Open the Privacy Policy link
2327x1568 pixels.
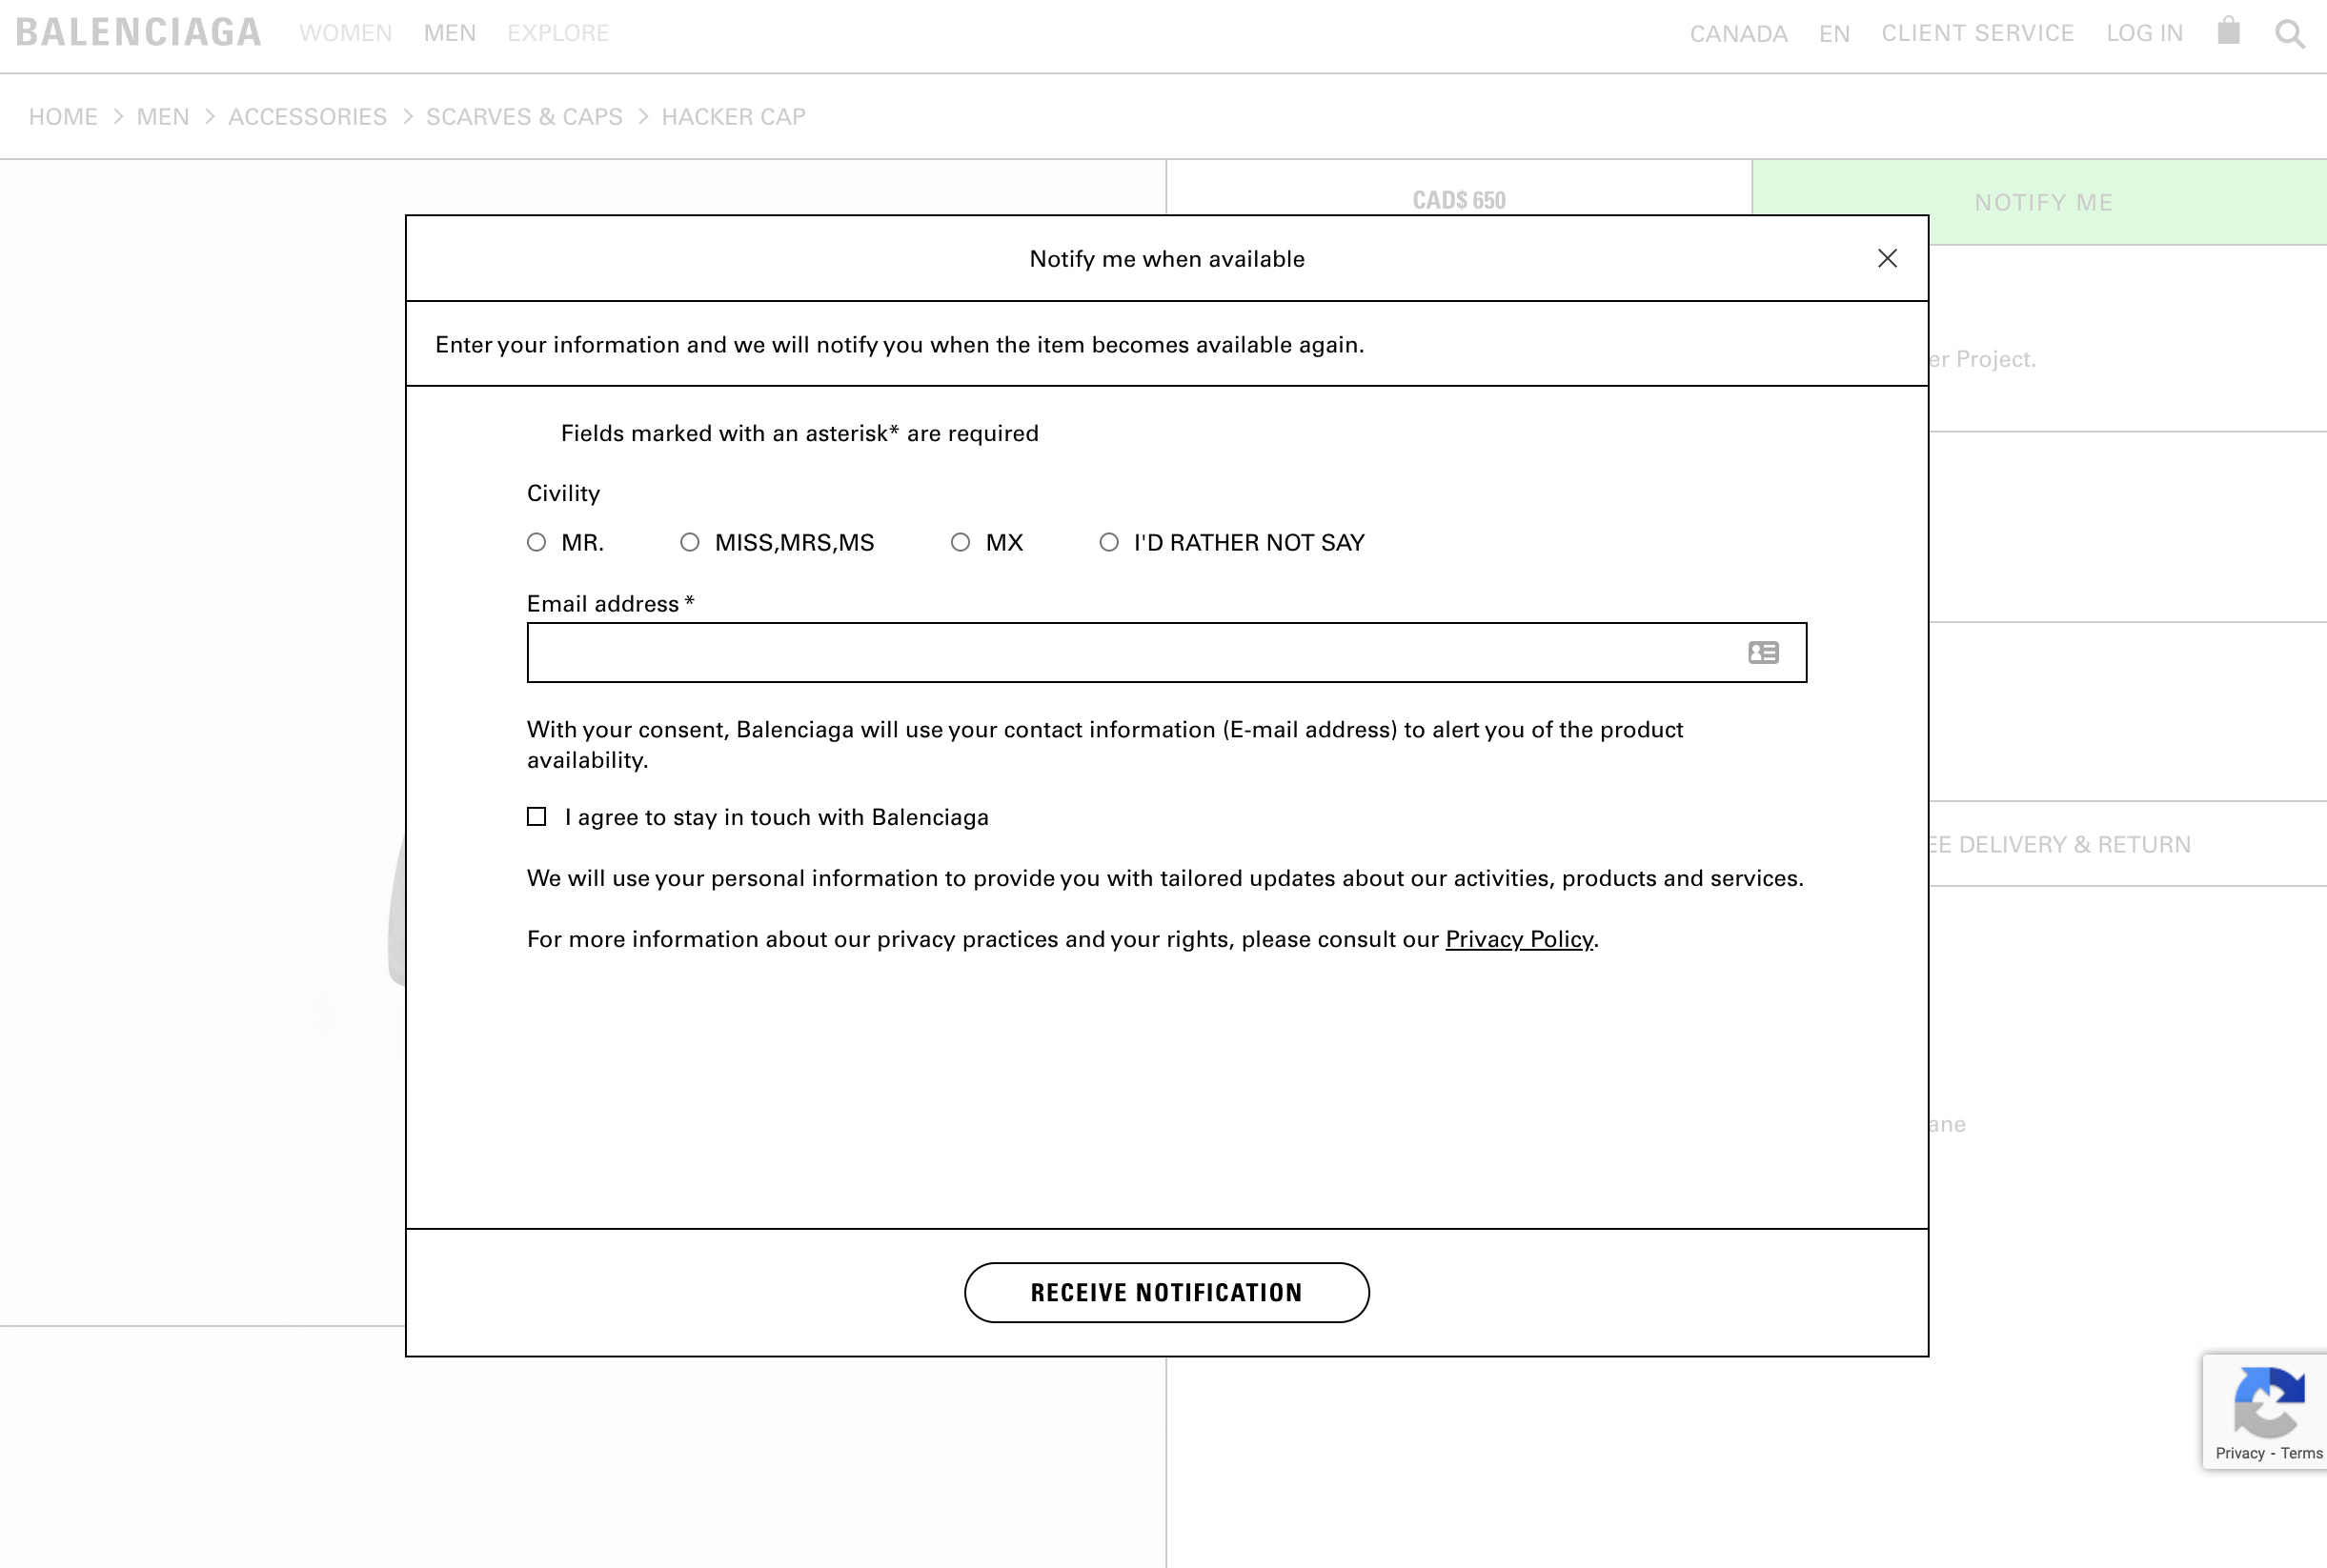pyautogui.click(x=1518, y=939)
